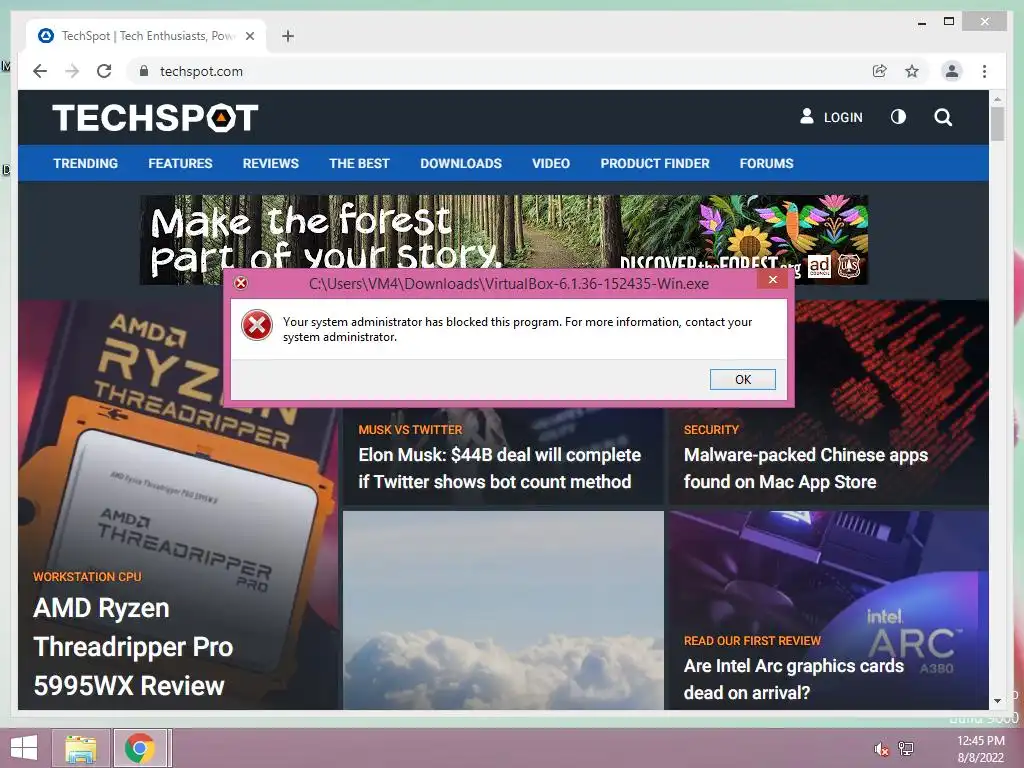The width and height of the screenshot is (1024, 768).
Task: Click the WORKSTATION CPU category label
Action: (87, 577)
